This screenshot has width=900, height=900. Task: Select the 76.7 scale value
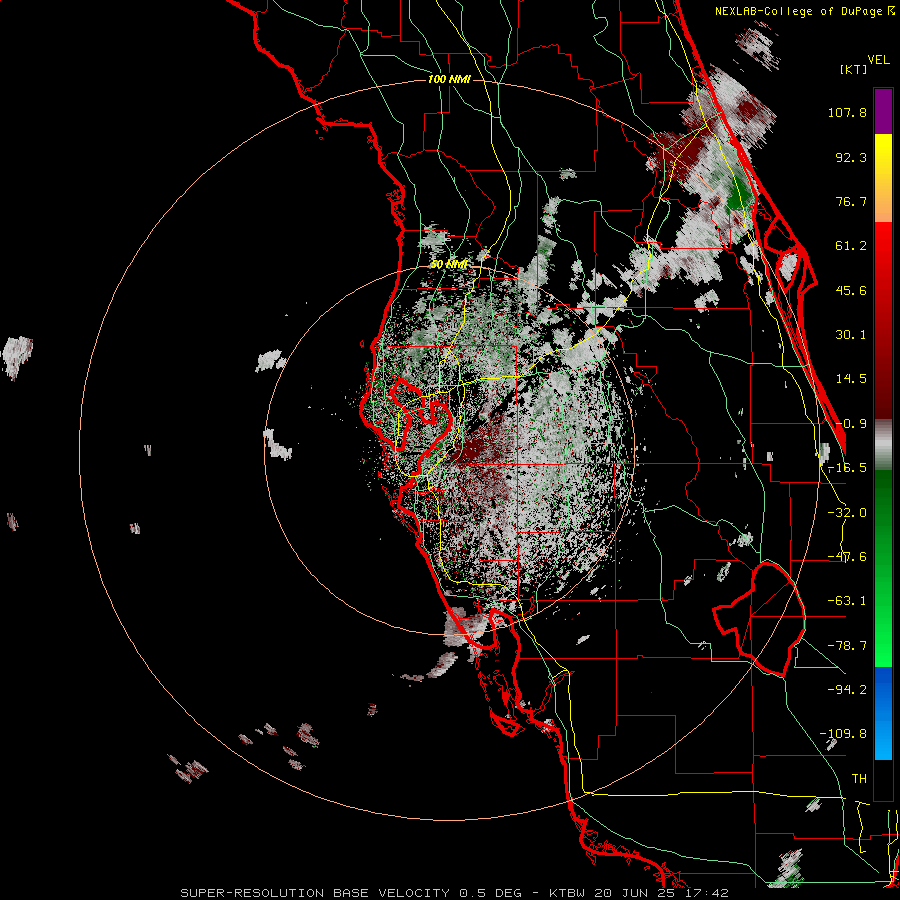[x=851, y=201]
